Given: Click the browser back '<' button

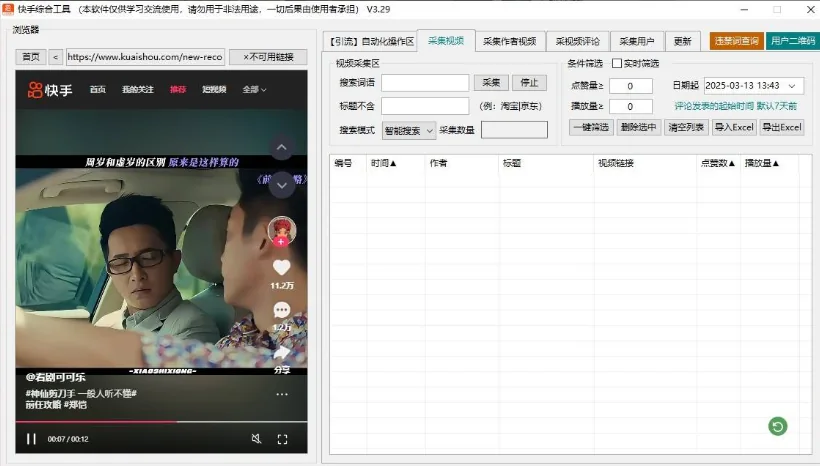Looking at the screenshot, I should tap(55, 56).
